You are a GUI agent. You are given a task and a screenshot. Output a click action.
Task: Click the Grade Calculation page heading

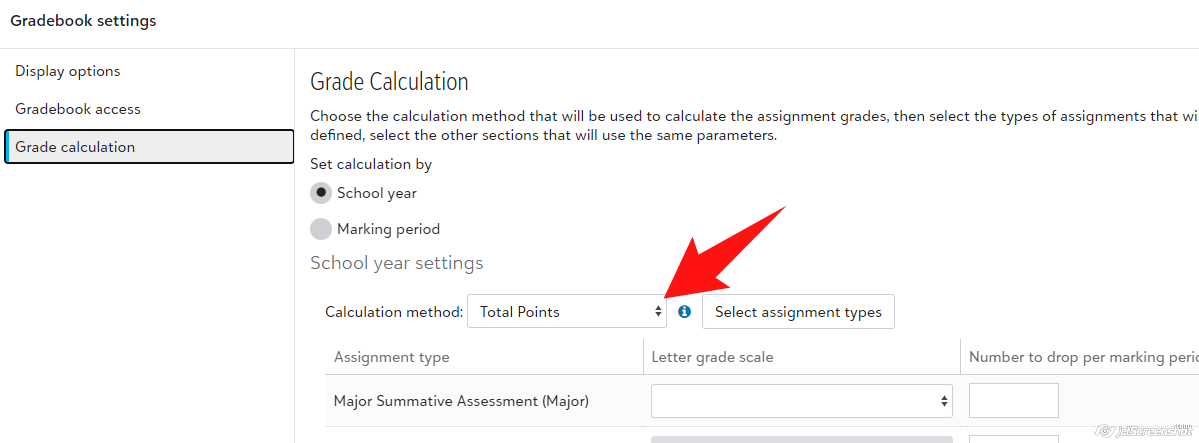[389, 81]
